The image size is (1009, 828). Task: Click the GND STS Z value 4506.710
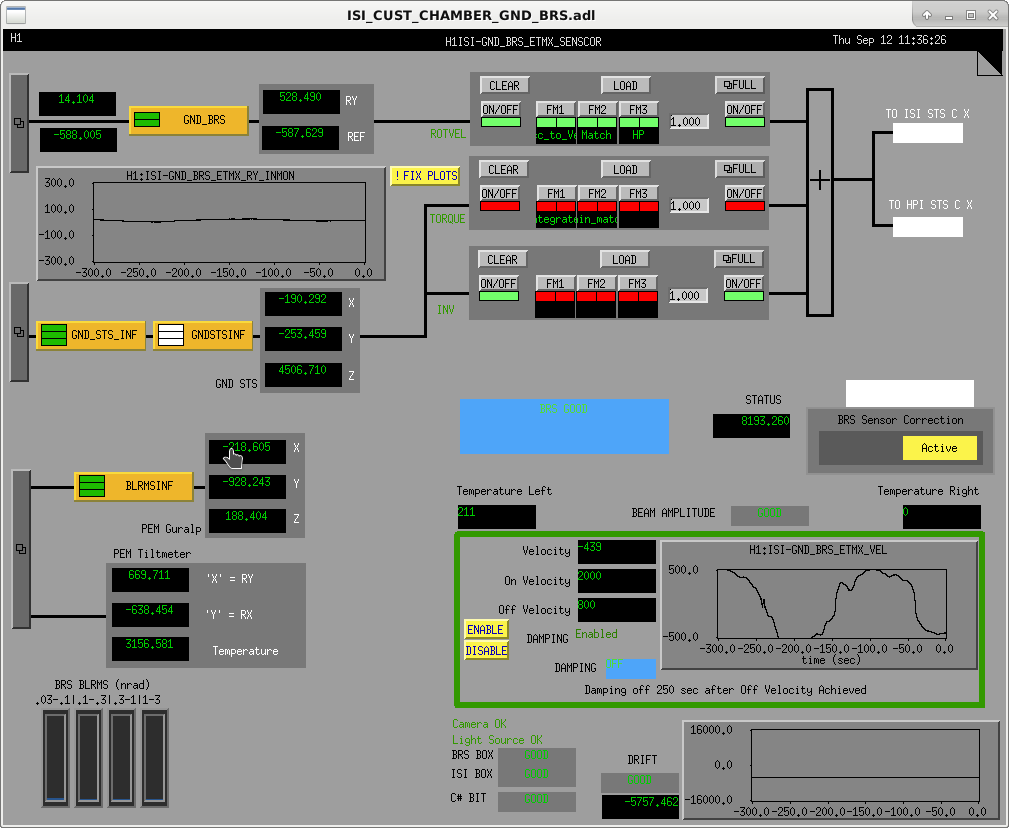(303, 375)
